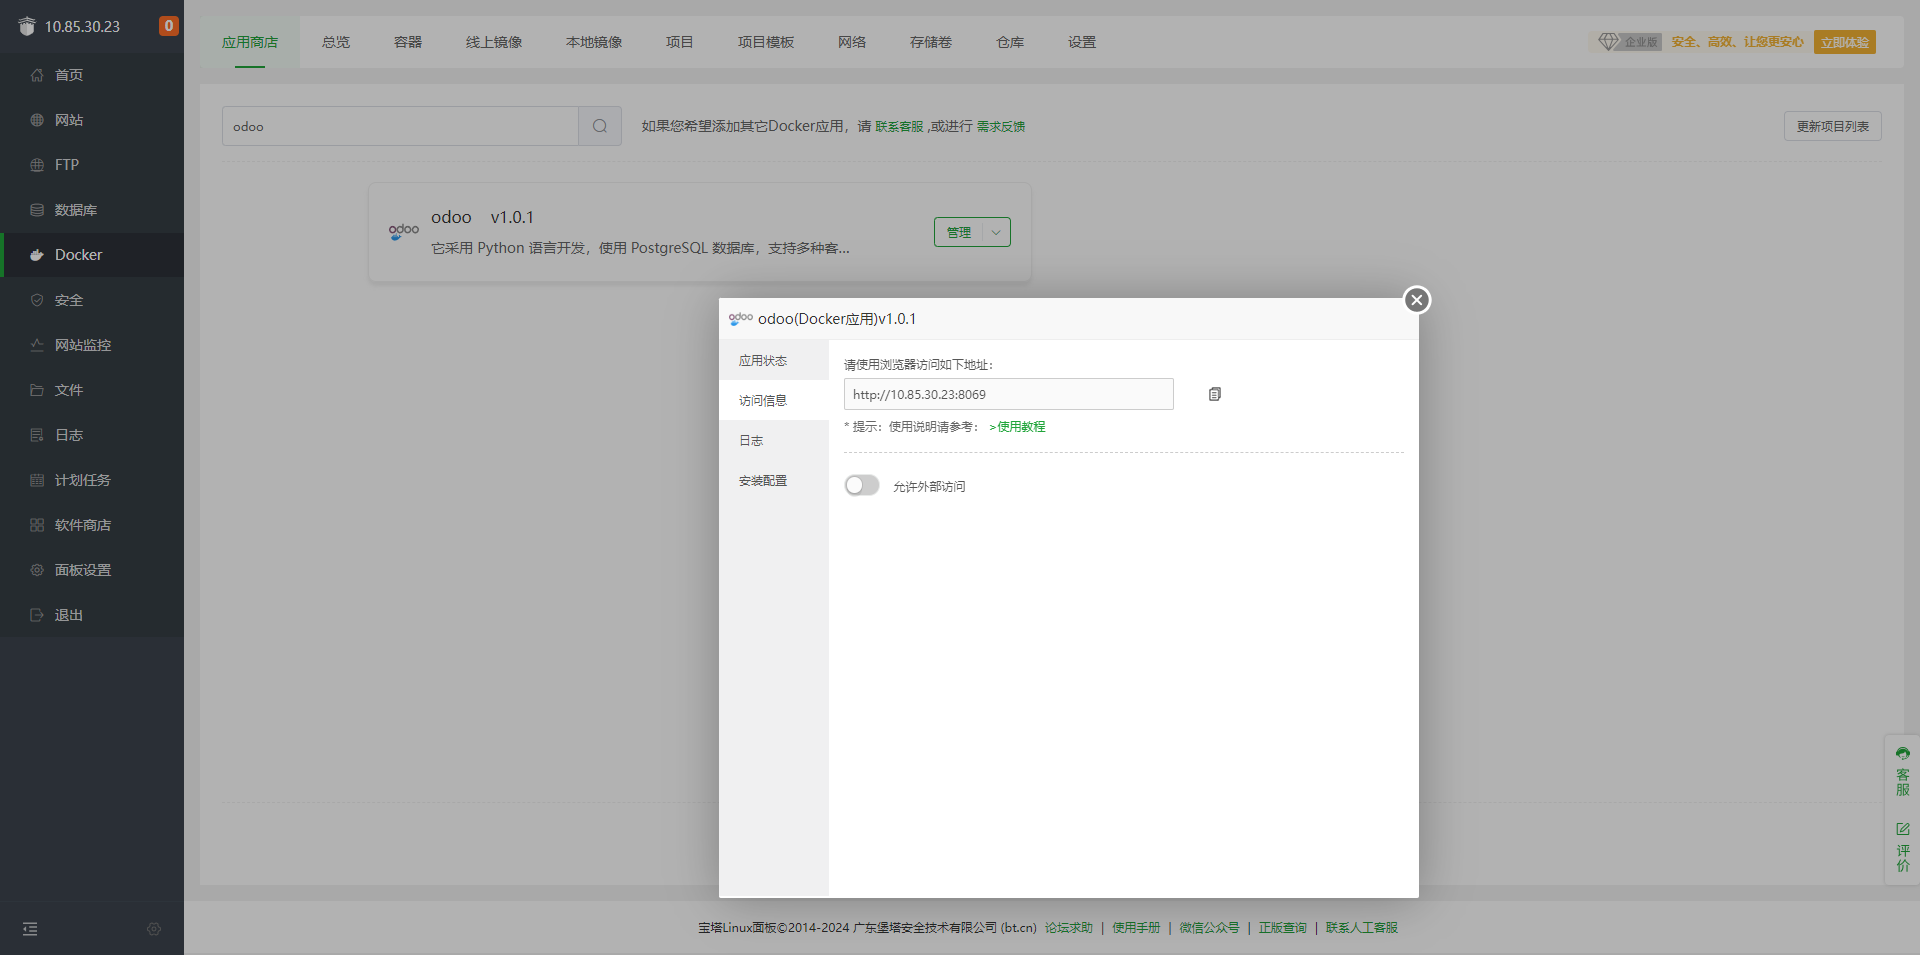The width and height of the screenshot is (1920, 955).
Task: Click the search magnifier button
Action: pyautogui.click(x=600, y=126)
